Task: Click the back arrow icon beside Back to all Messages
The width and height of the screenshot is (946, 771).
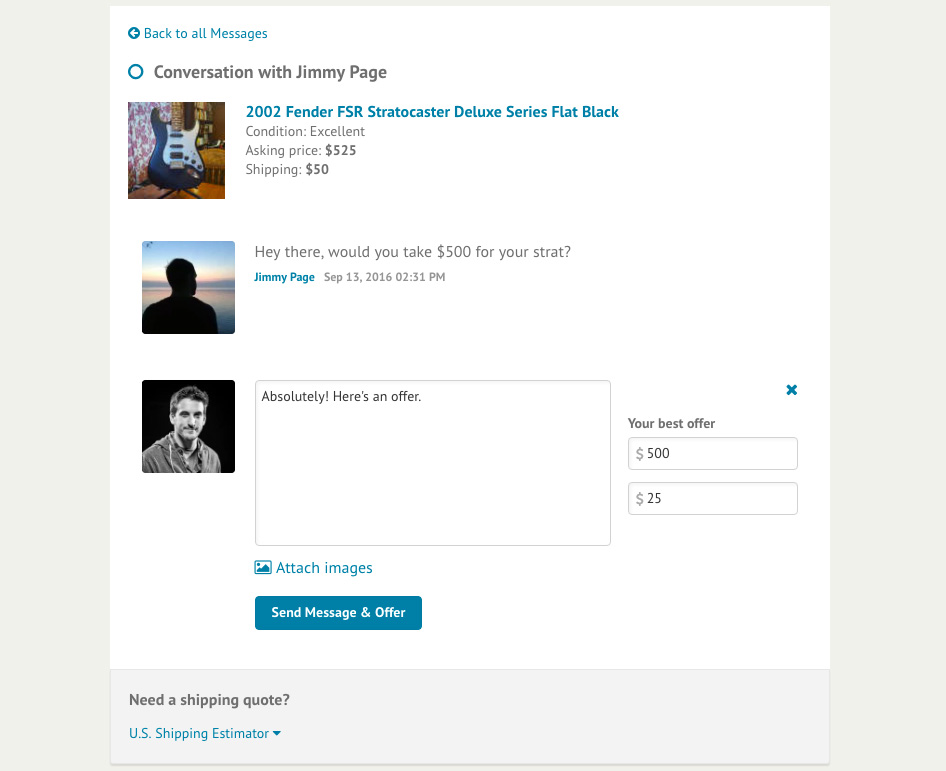Action: [133, 33]
